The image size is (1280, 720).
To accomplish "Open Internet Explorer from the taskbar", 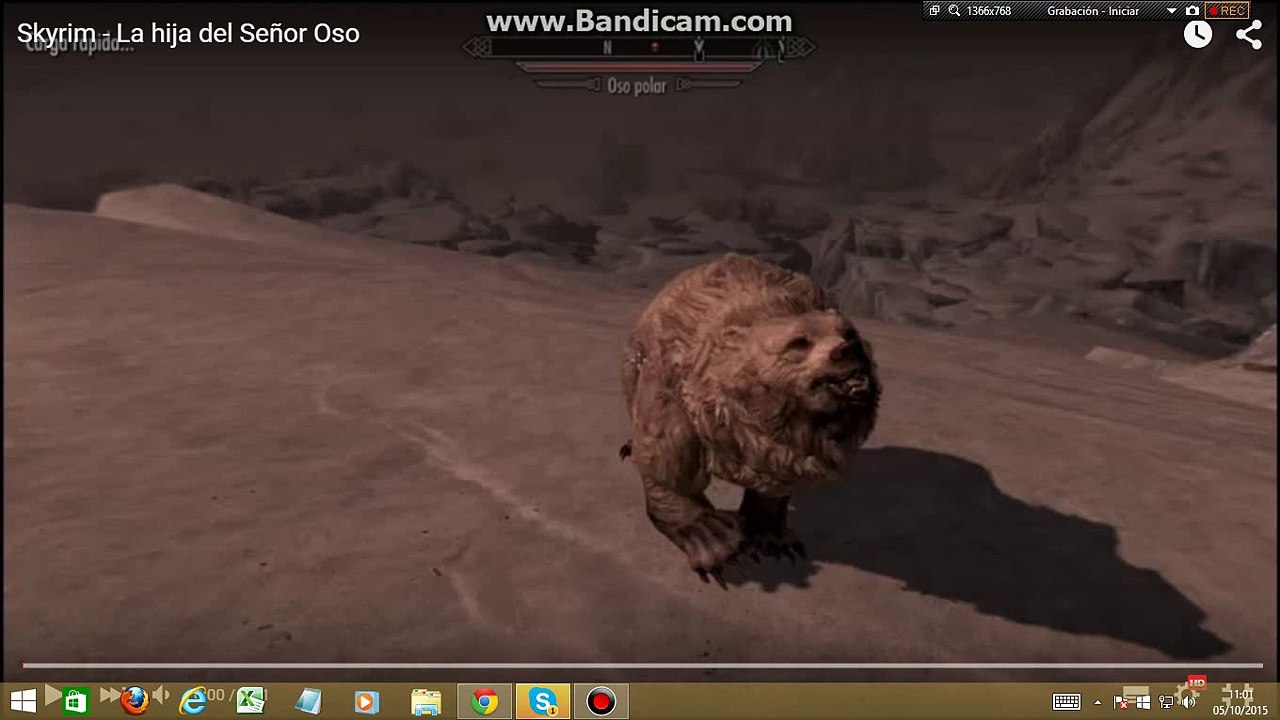I will (x=192, y=701).
